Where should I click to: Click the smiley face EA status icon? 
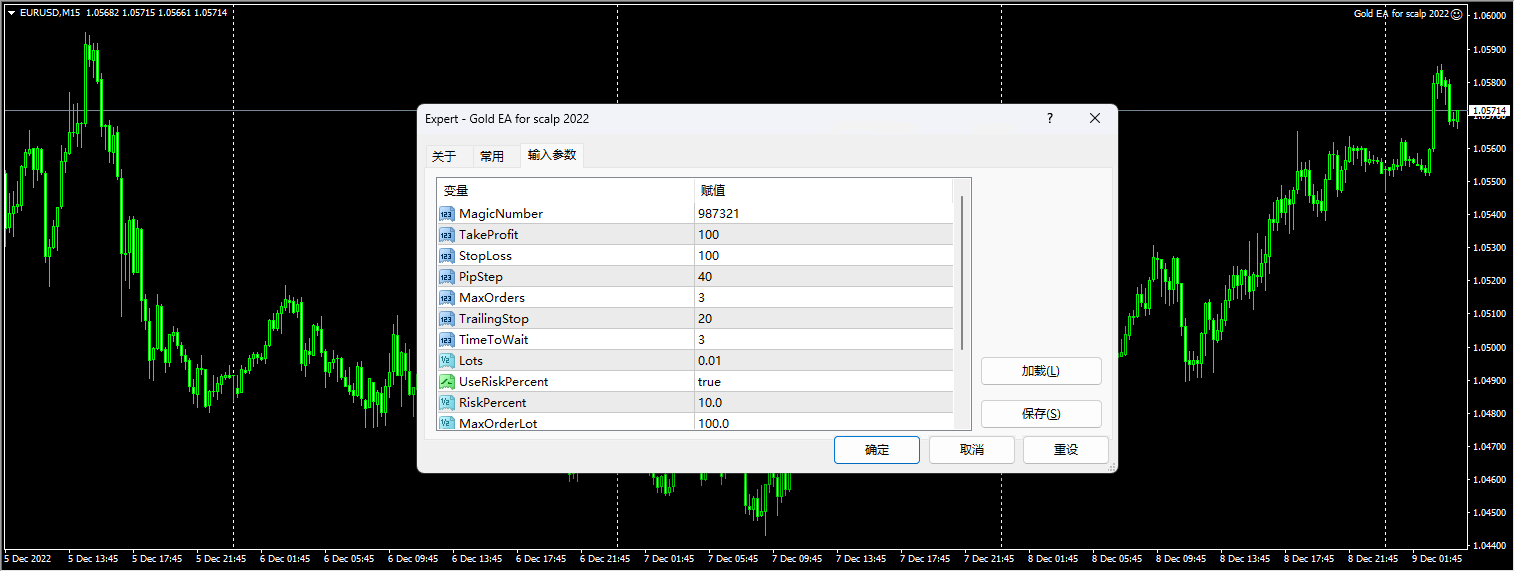[1456, 14]
